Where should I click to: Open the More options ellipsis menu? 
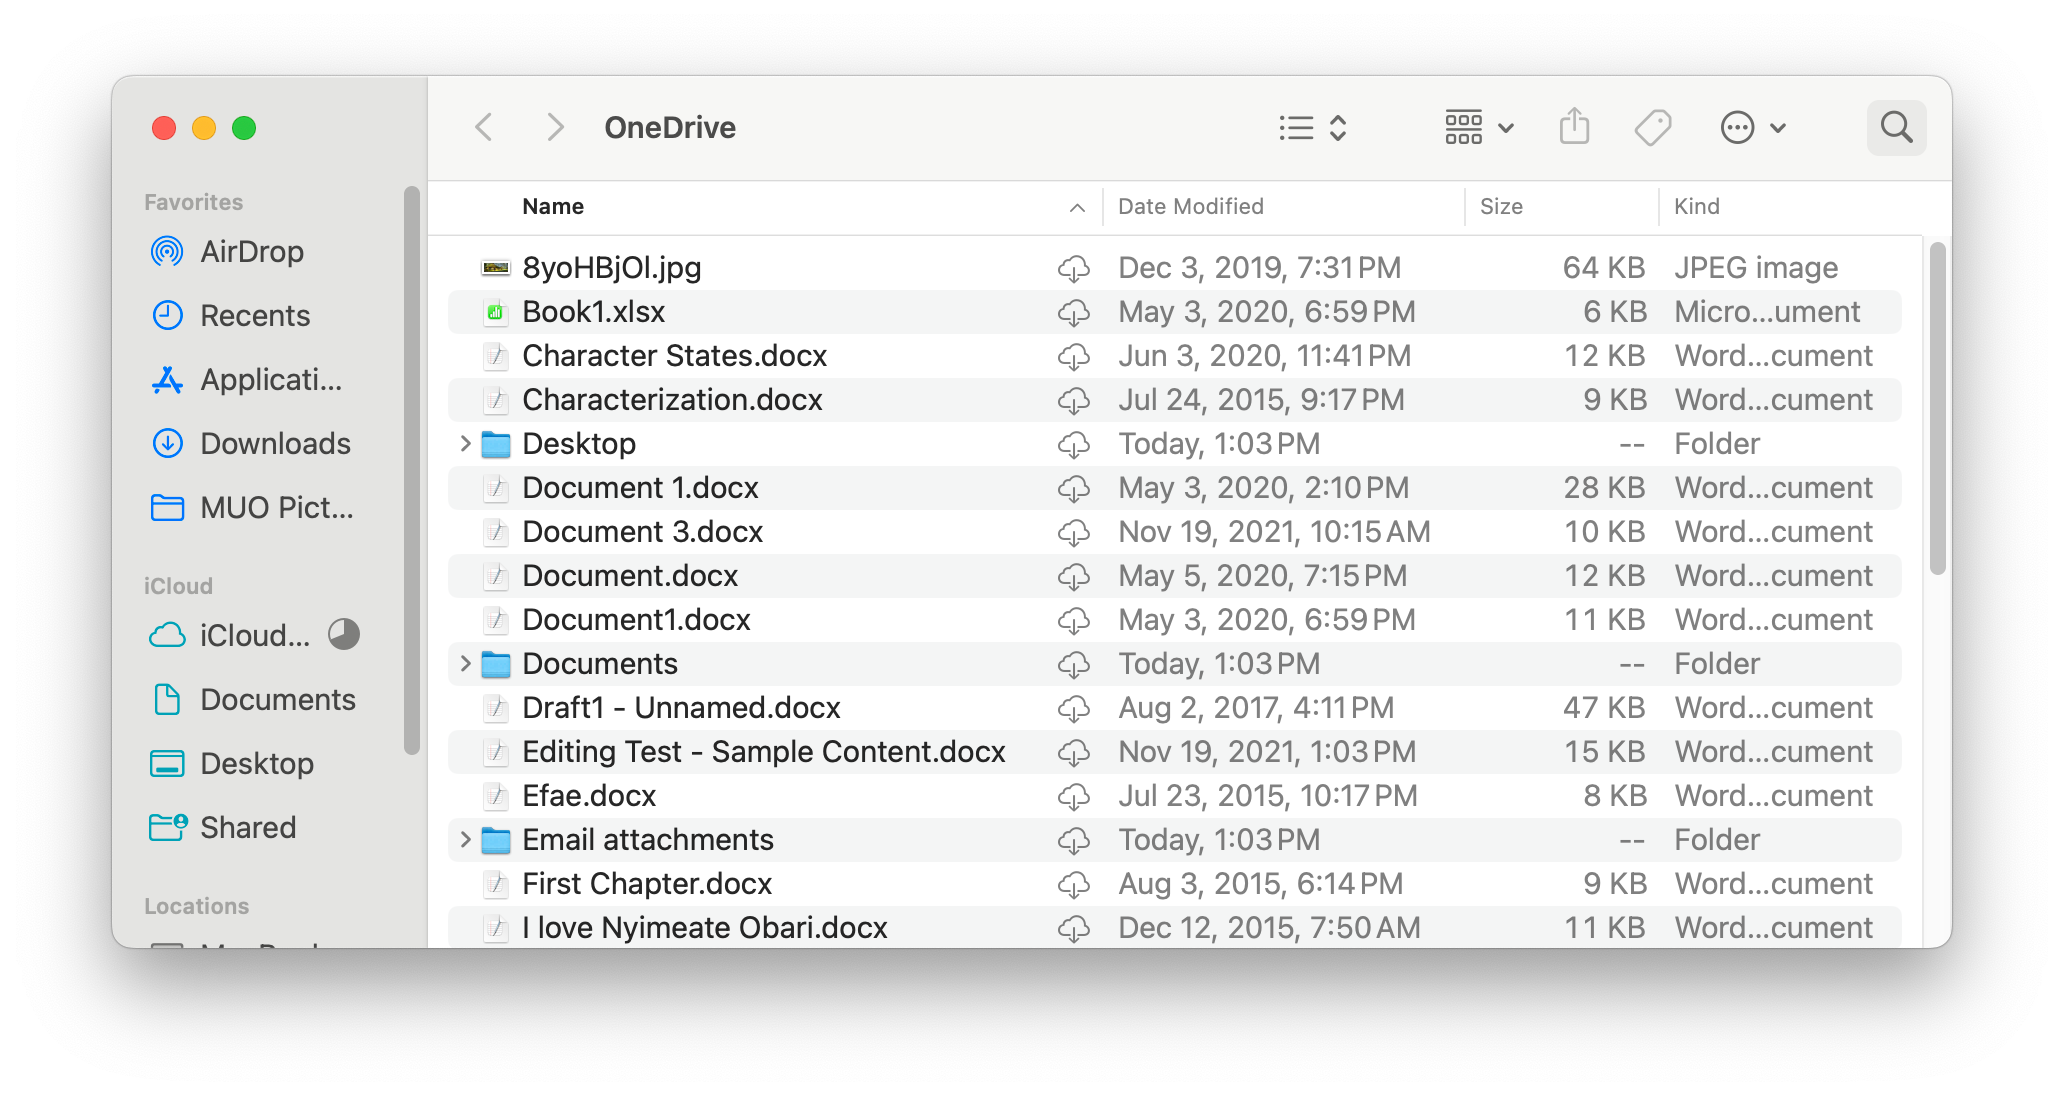click(x=1738, y=127)
